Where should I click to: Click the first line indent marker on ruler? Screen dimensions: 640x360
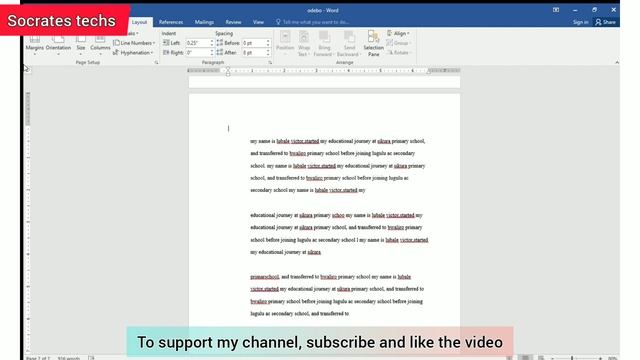pos(228,69)
